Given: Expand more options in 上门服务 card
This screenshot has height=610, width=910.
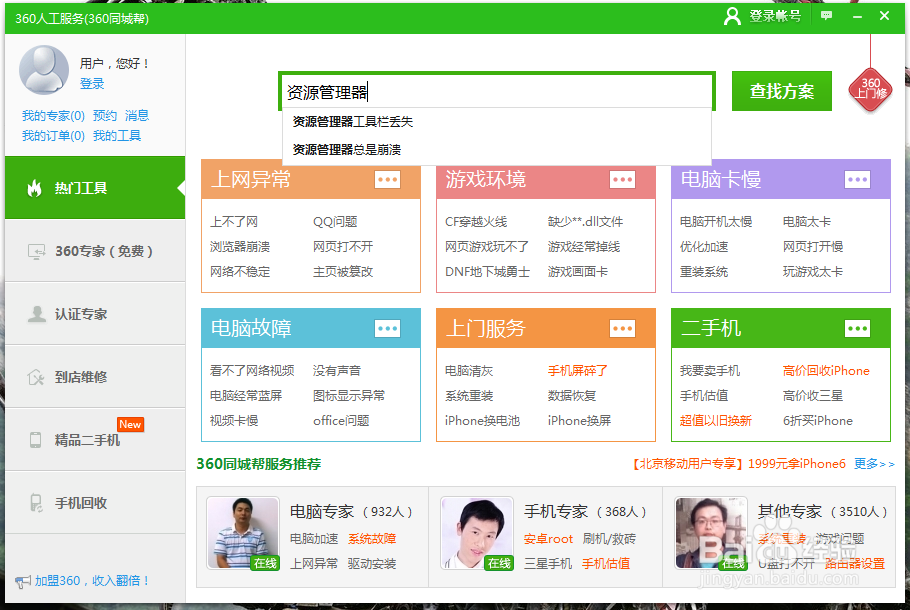Looking at the screenshot, I should pos(622,329).
